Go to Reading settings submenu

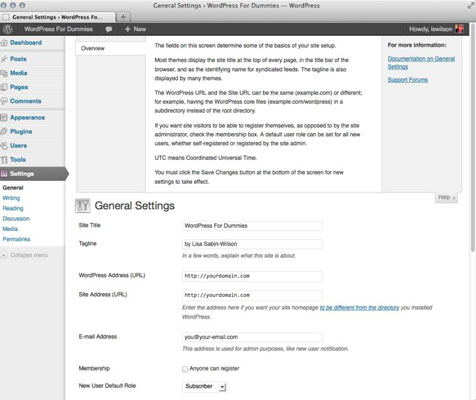13,208
